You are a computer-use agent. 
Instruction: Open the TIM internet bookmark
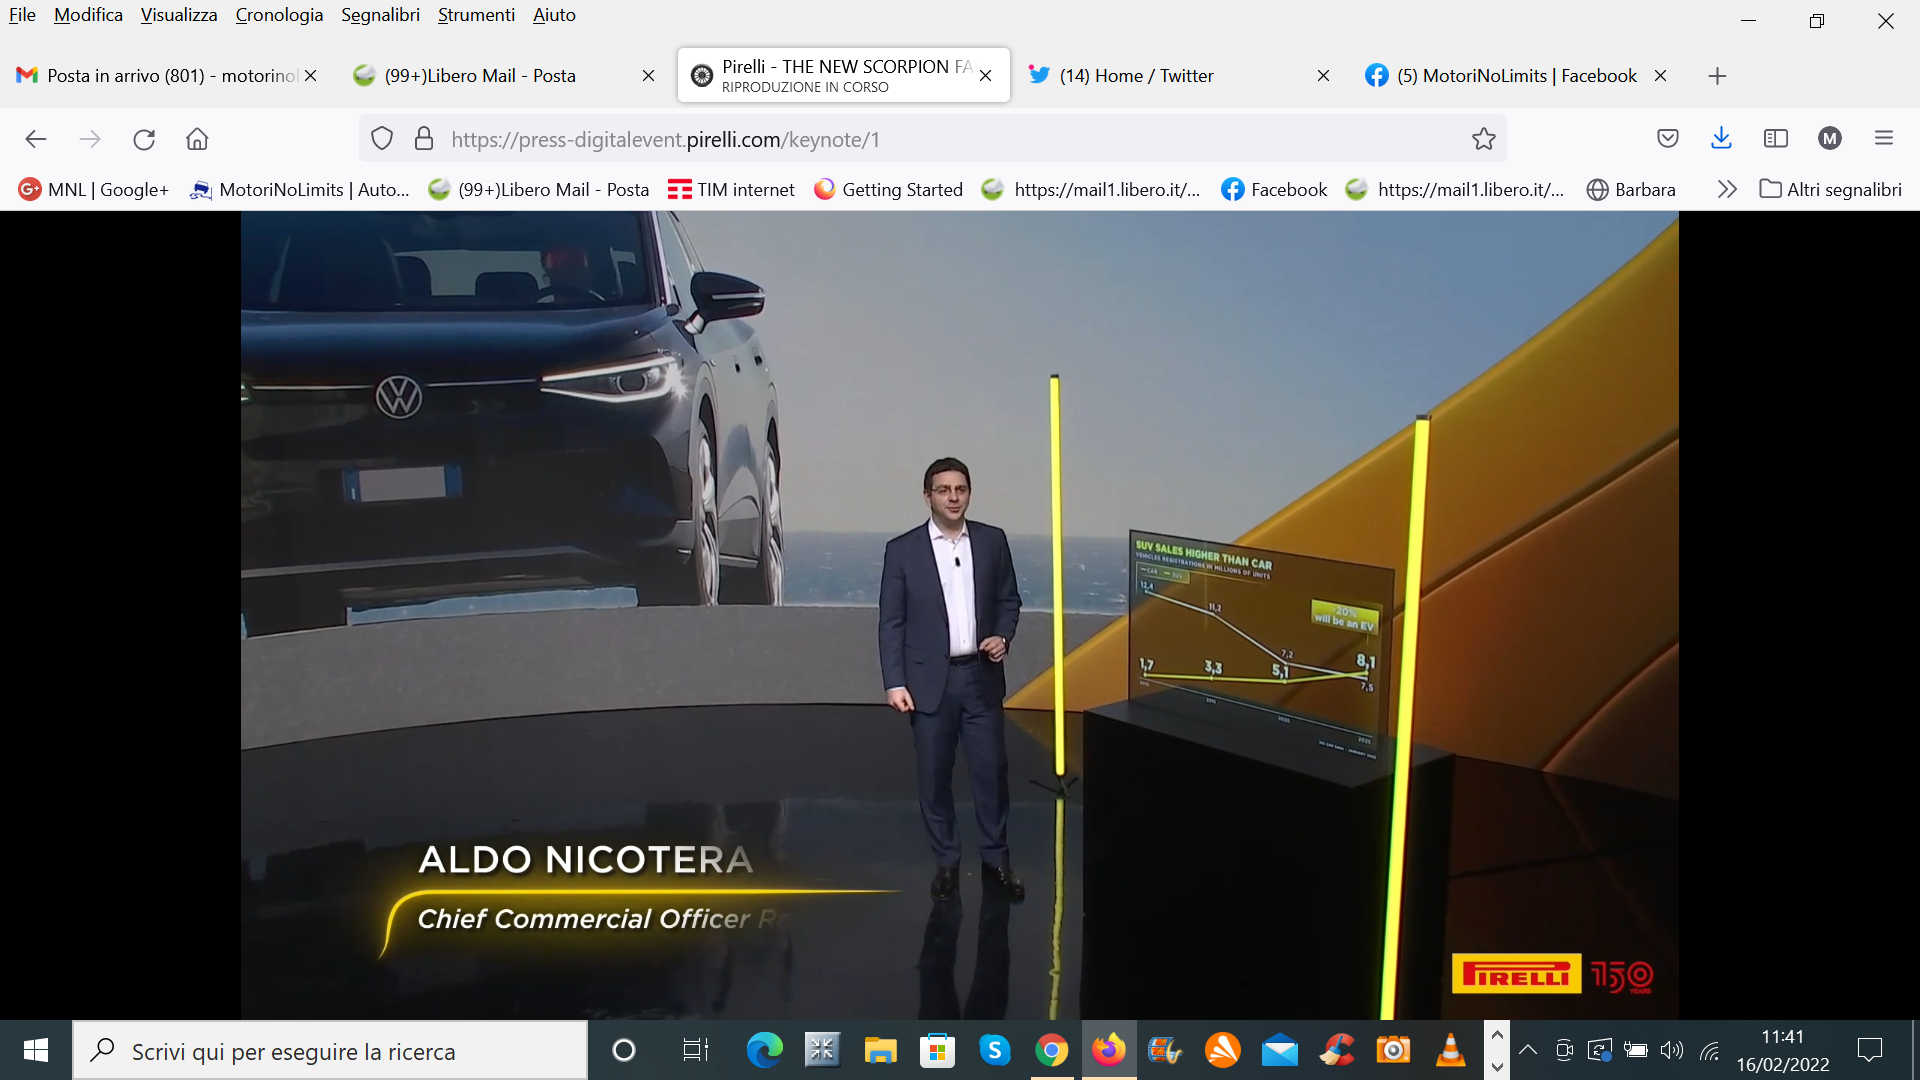click(731, 189)
